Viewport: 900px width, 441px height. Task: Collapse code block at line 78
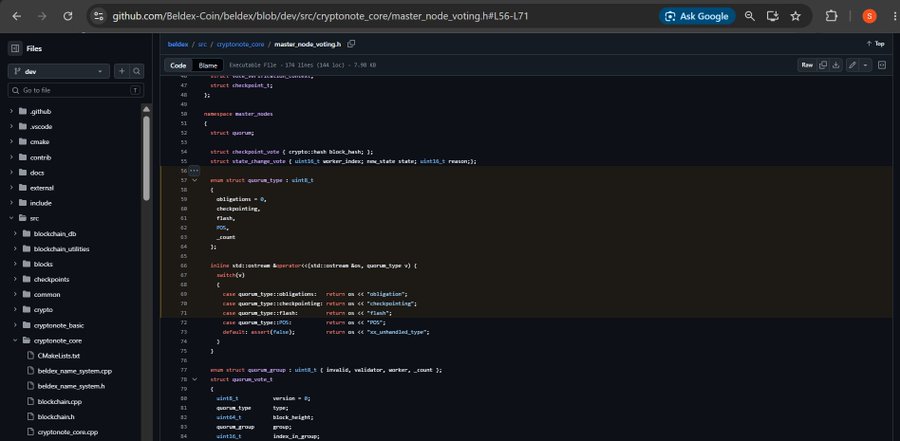pyautogui.click(x=195, y=380)
